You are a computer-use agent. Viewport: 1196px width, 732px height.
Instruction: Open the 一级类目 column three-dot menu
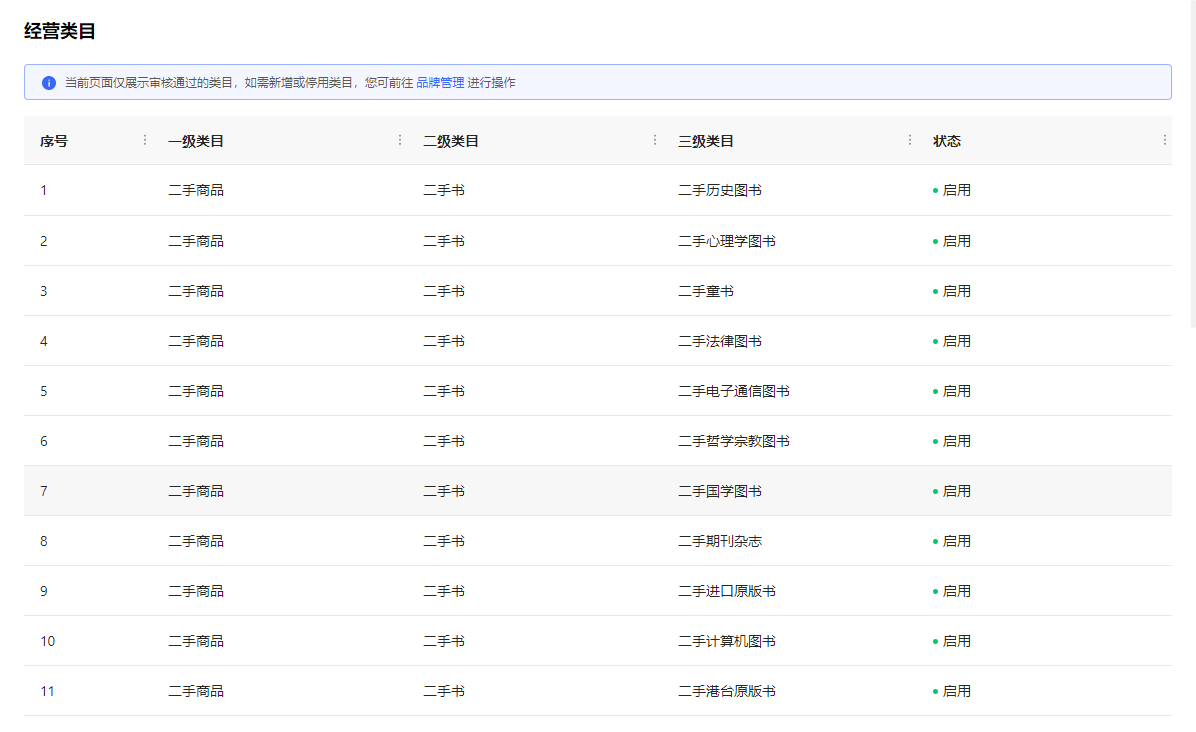point(400,141)
